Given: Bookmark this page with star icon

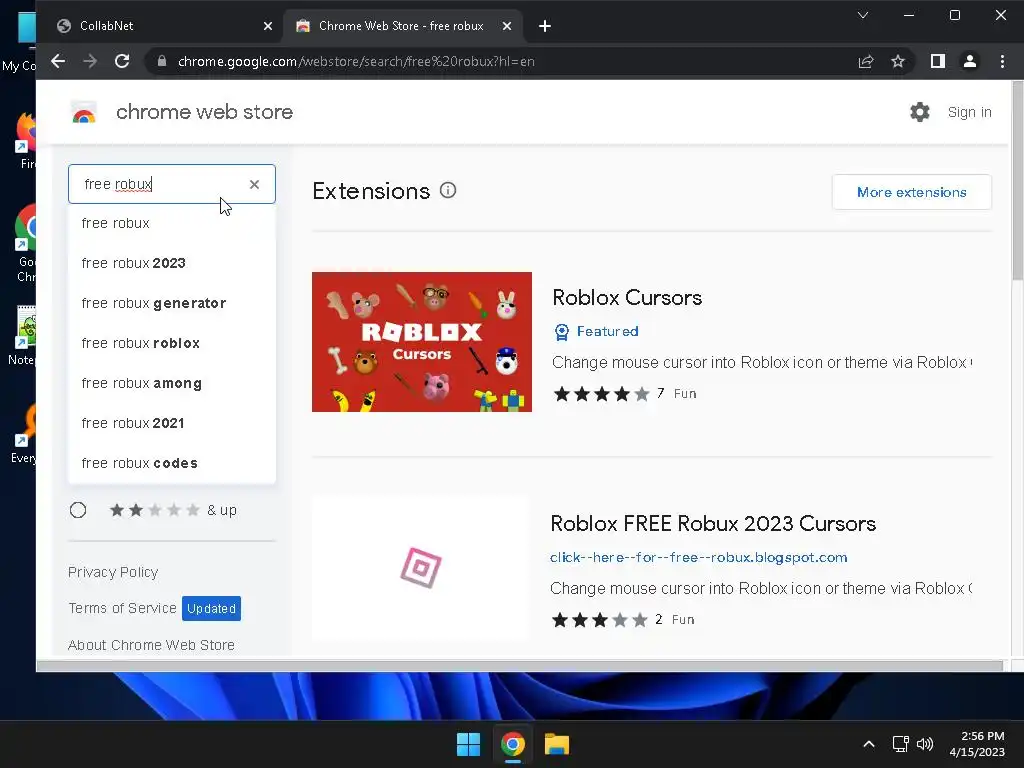Looking at the screenshot, I should pyautogui.click(x=898, y=61).
